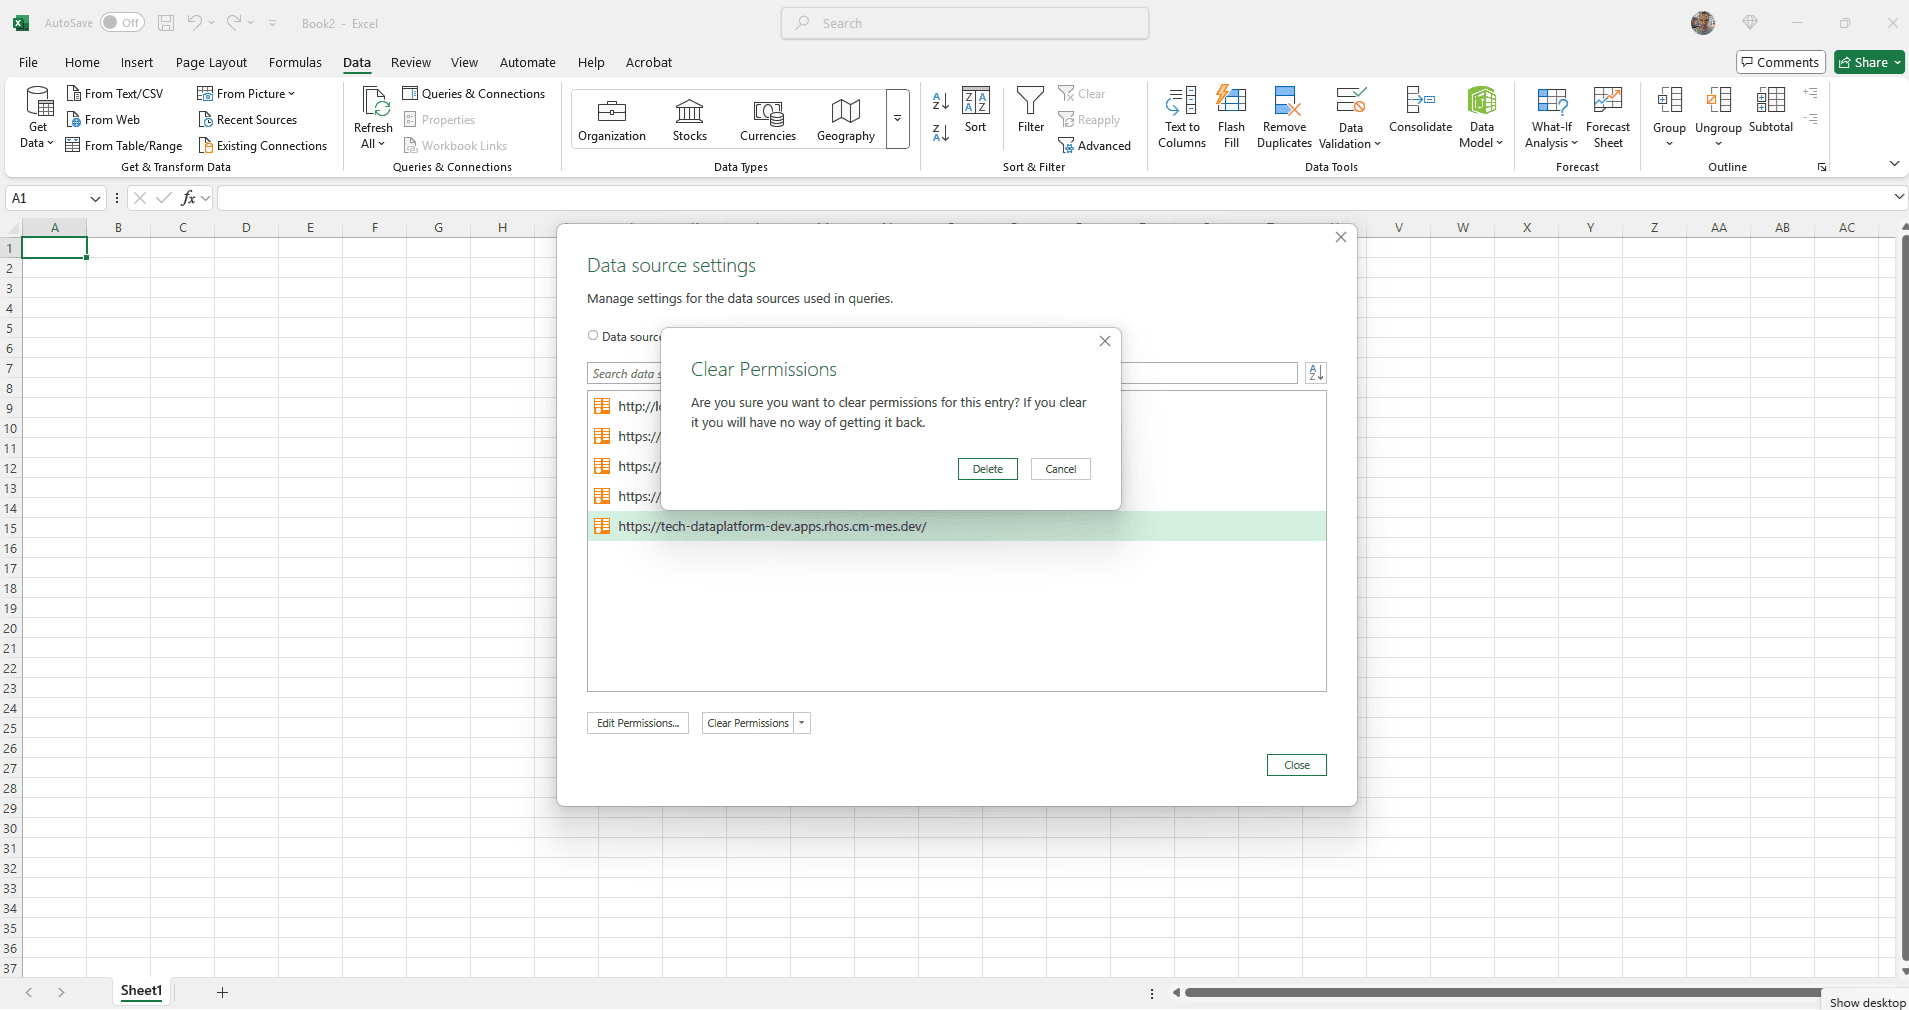Click the Search box in title bar

click(964, 23)
